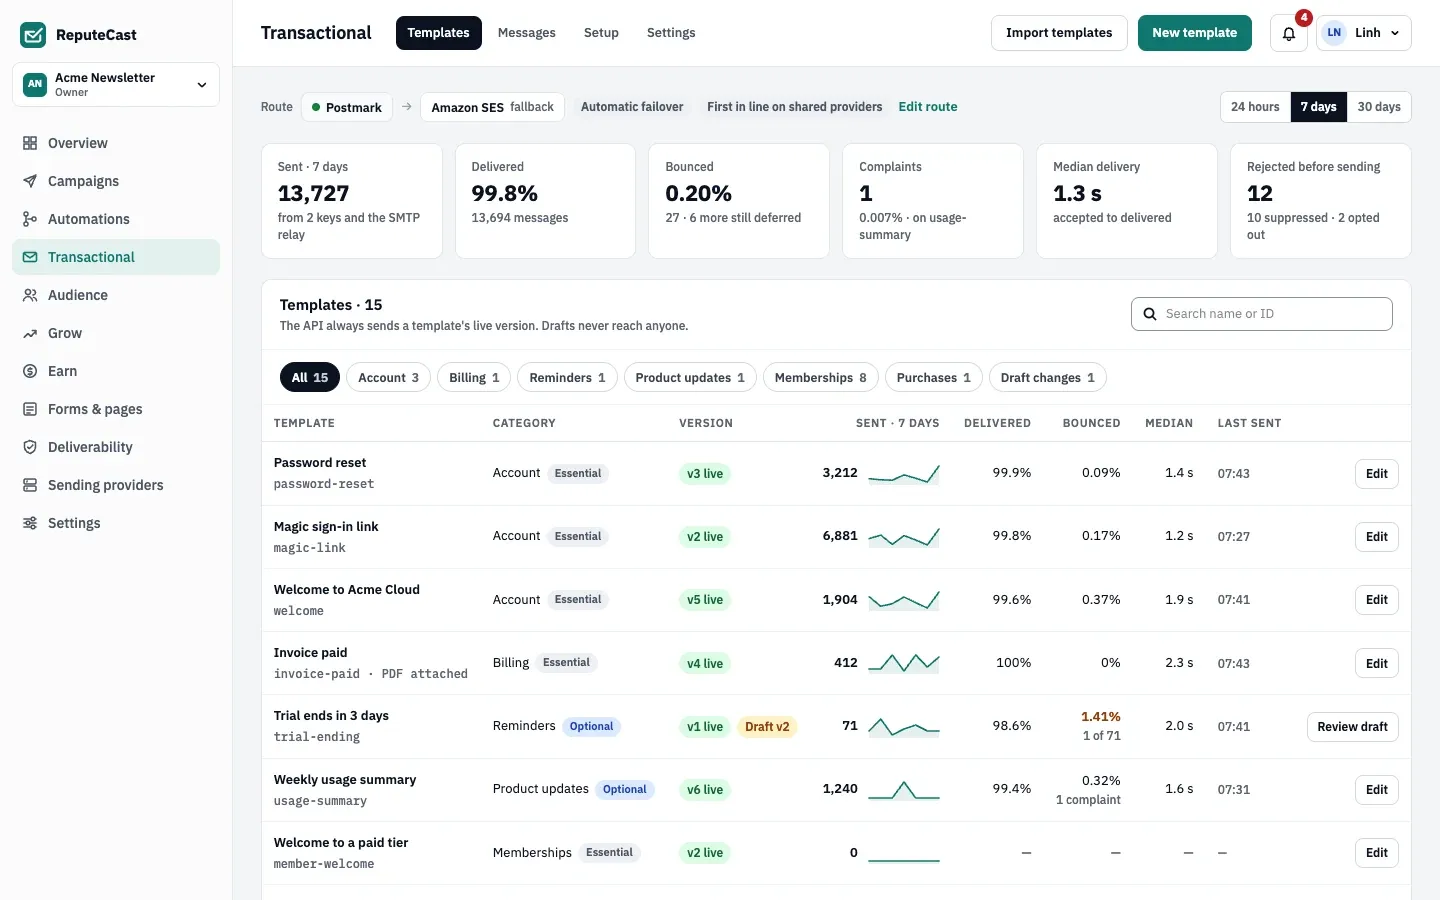
Task: Filter templates by Reminders category
Action: point(567,377)
